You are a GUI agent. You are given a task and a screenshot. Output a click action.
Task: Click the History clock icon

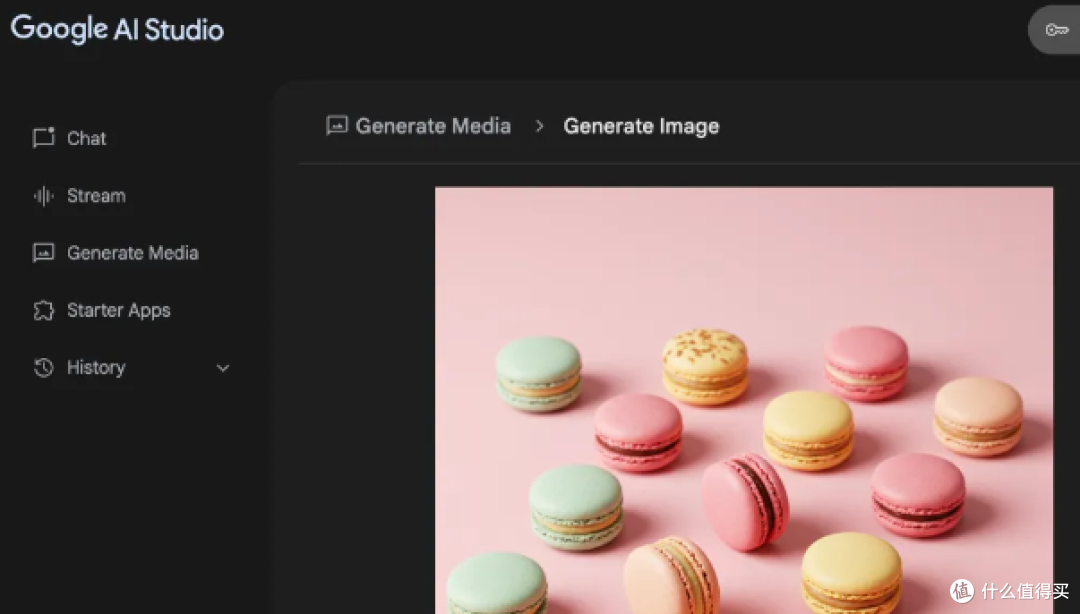tap(43, 367)
